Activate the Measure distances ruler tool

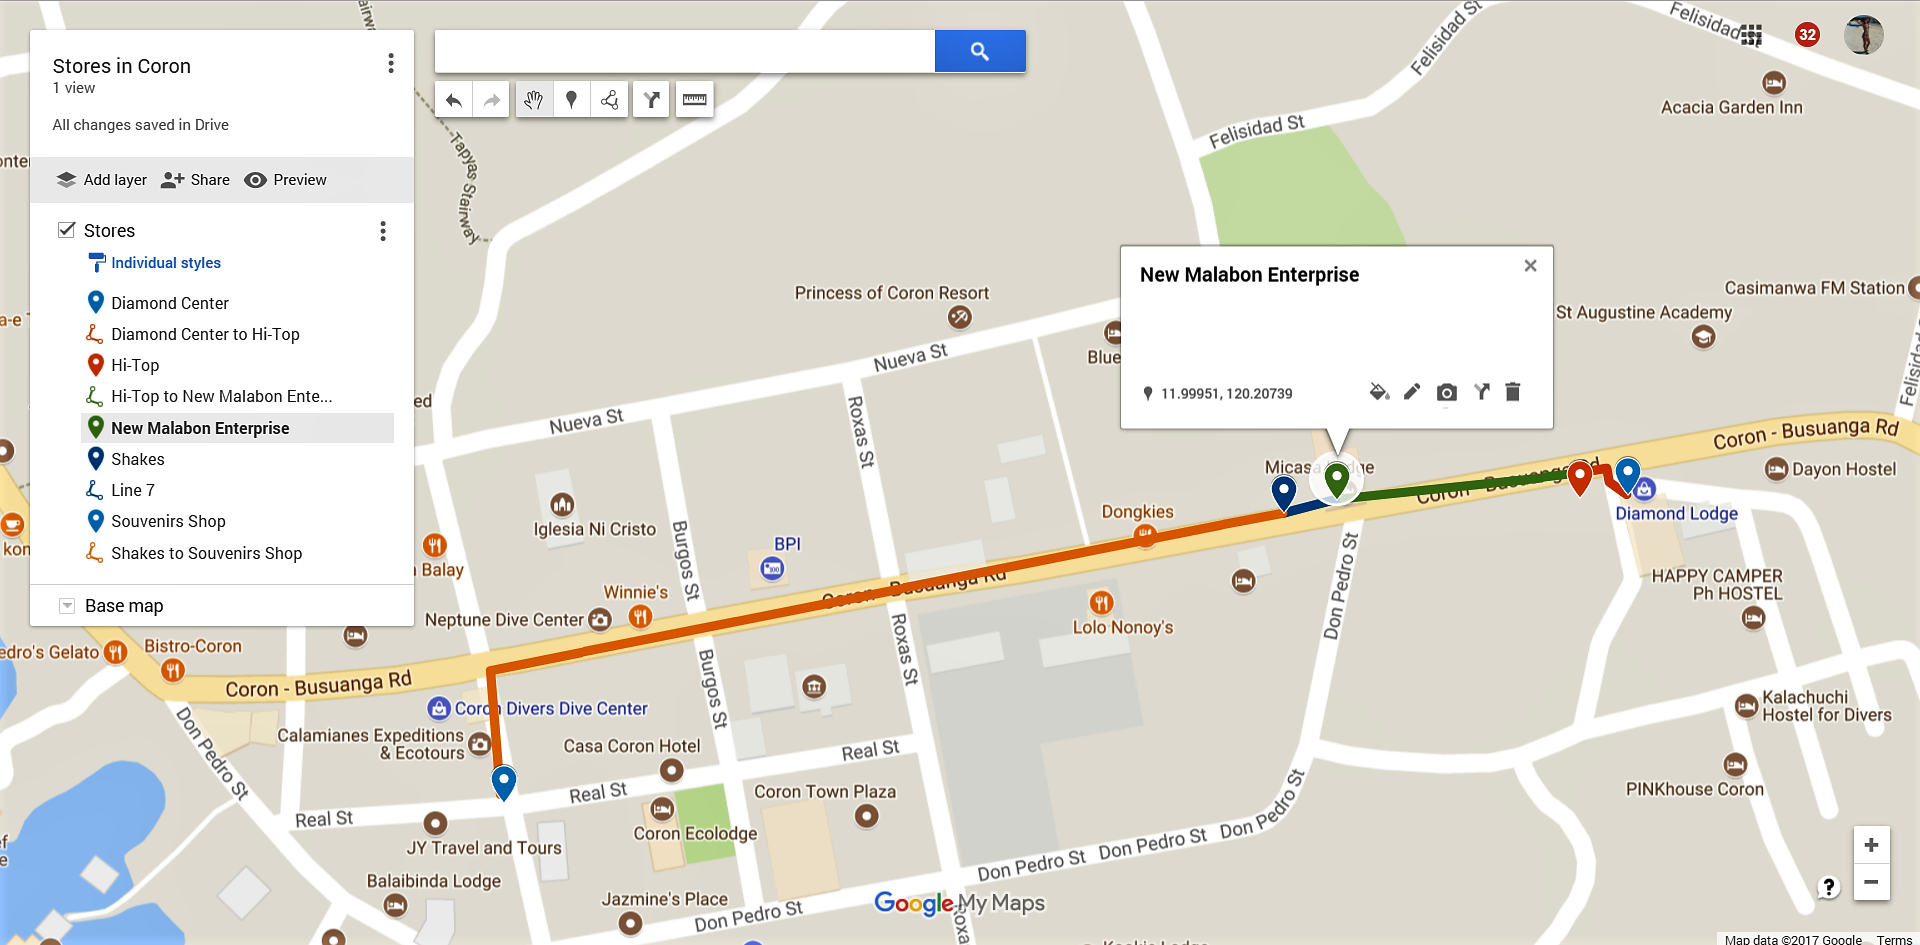tap(694, 100)
